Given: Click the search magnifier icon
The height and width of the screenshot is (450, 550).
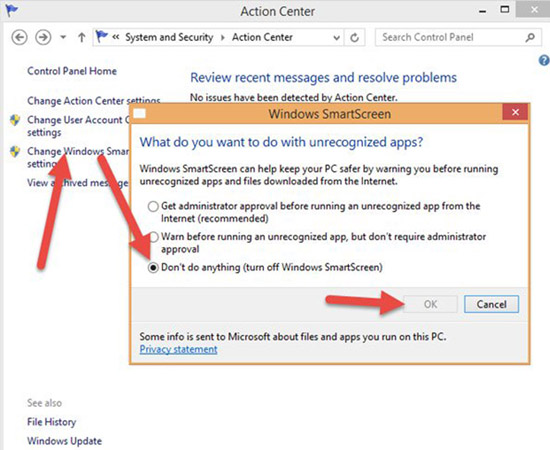Looking at the screenshot, I should coord(530,37).
